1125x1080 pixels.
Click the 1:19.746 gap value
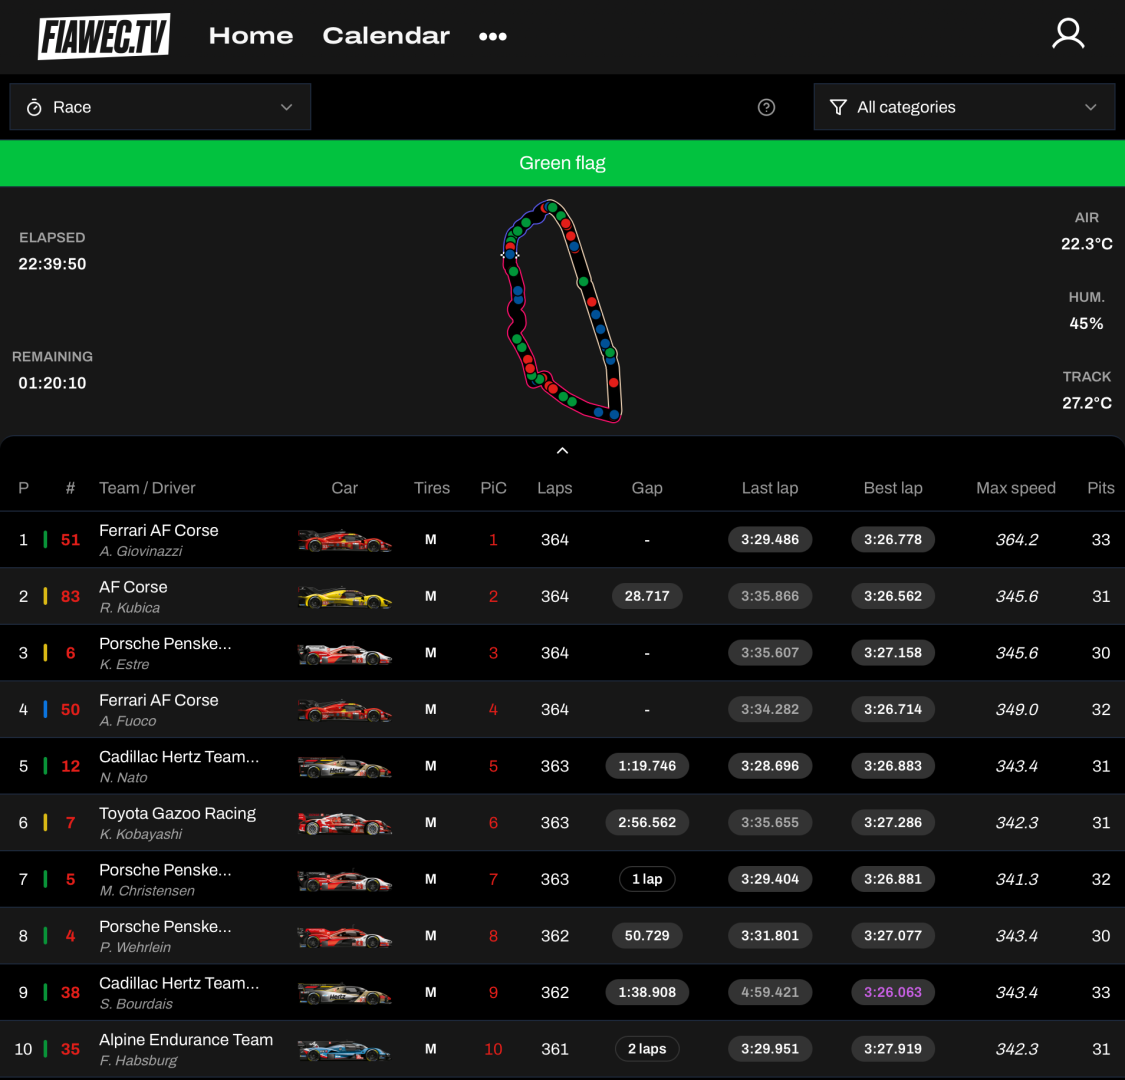point(646,766)
